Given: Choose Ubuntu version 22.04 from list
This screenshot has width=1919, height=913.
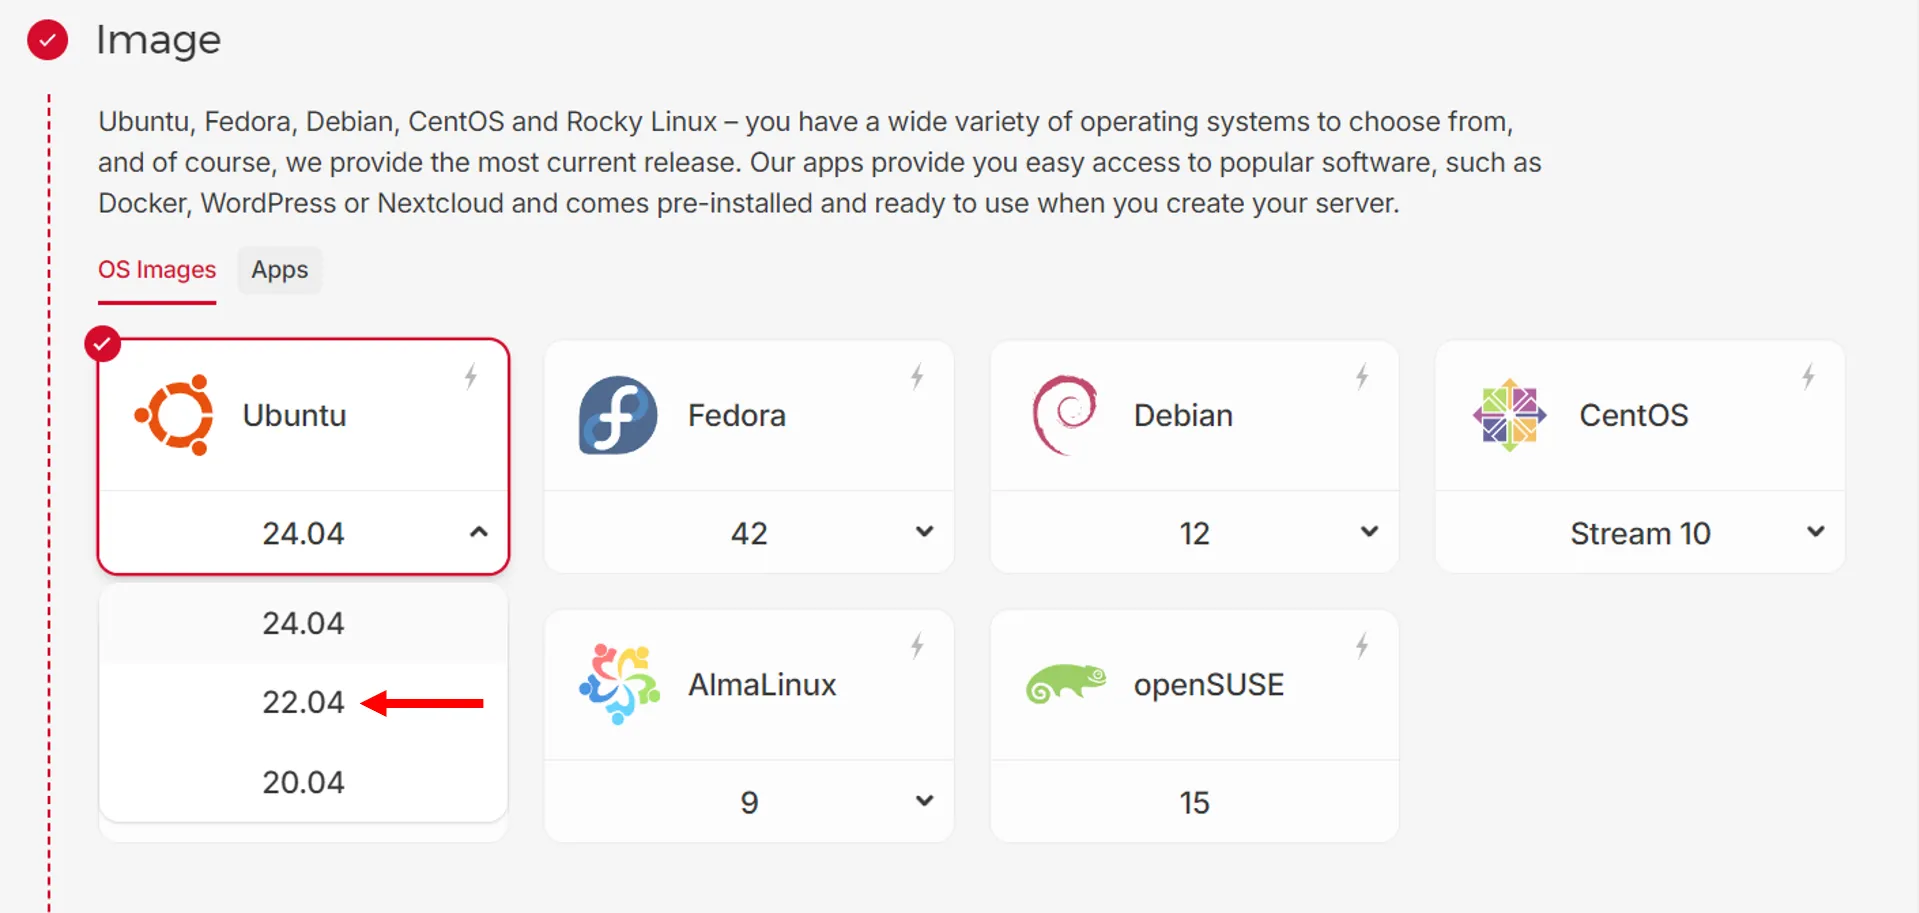Looking at the screenshot, I should tap(303, 703).
